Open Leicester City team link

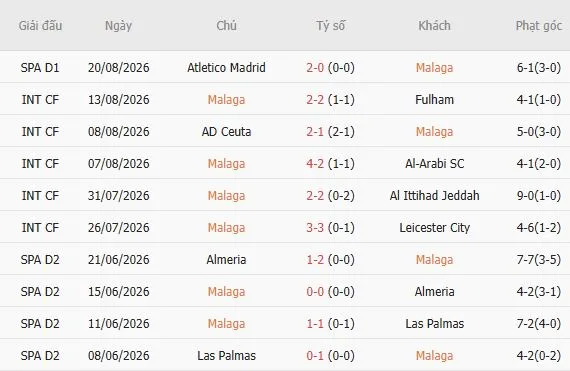434,227
